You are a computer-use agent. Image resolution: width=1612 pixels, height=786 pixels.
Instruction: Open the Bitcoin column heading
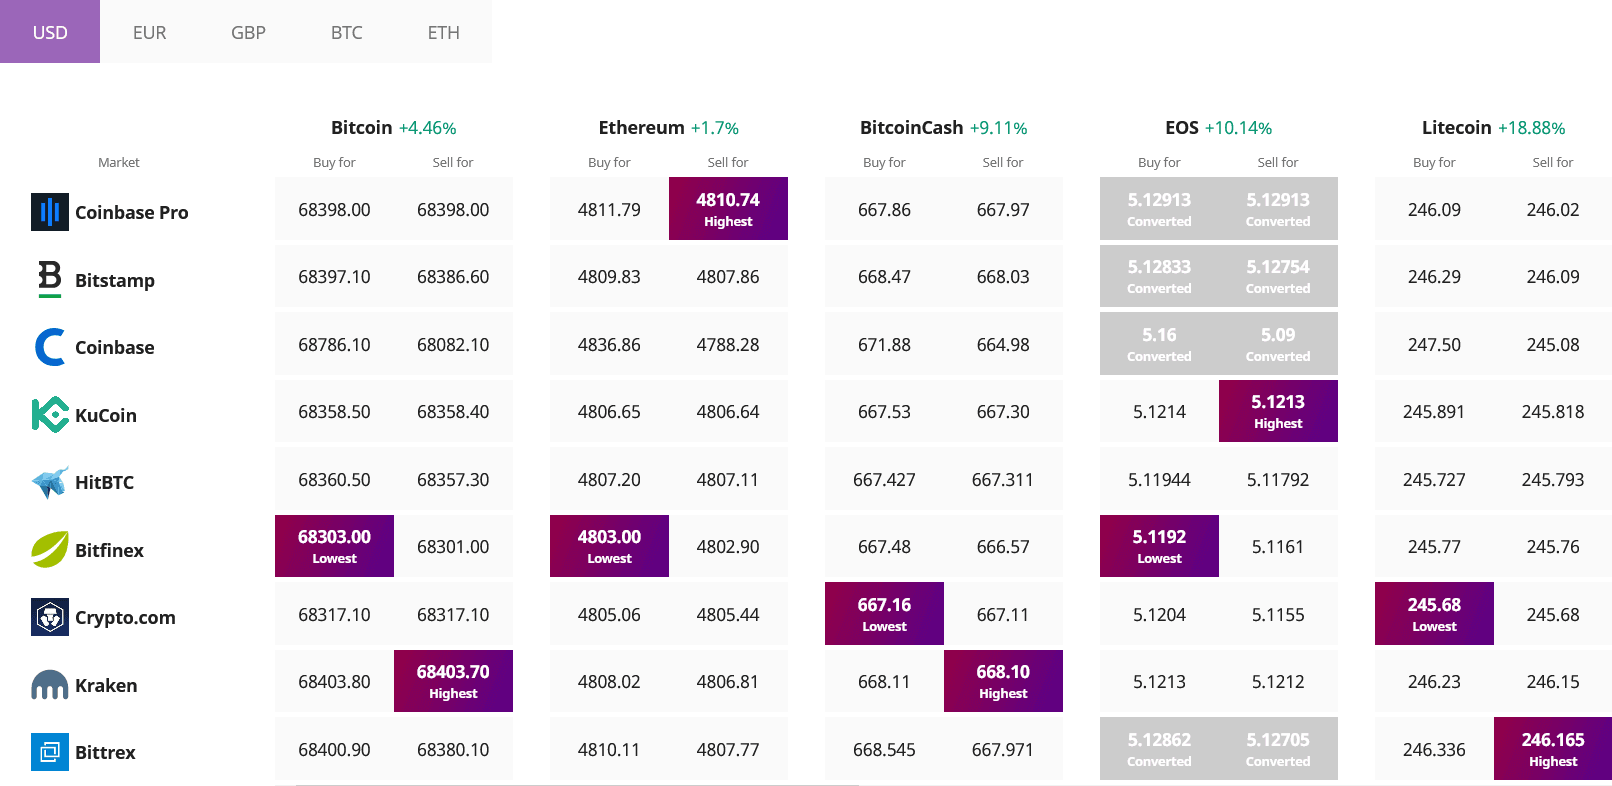coord(361,128)
